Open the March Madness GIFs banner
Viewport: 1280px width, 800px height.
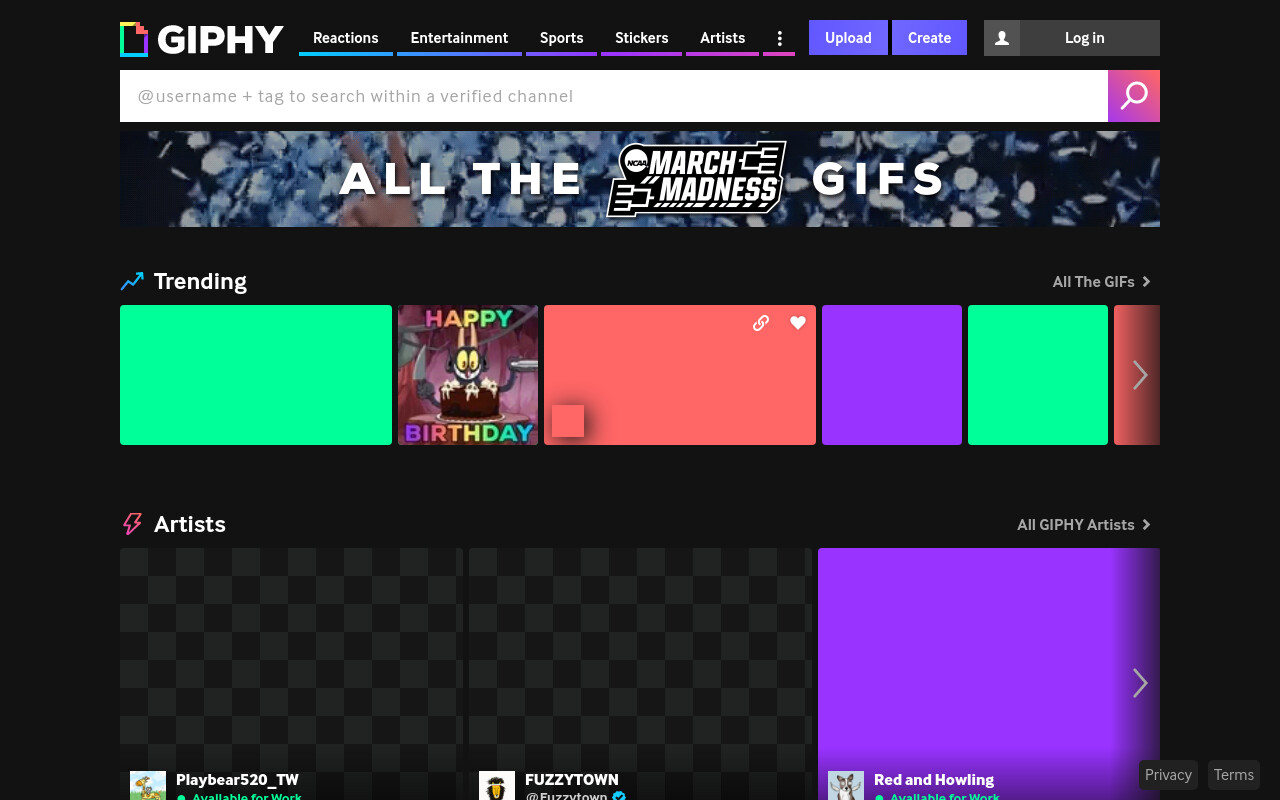[640, 179]
